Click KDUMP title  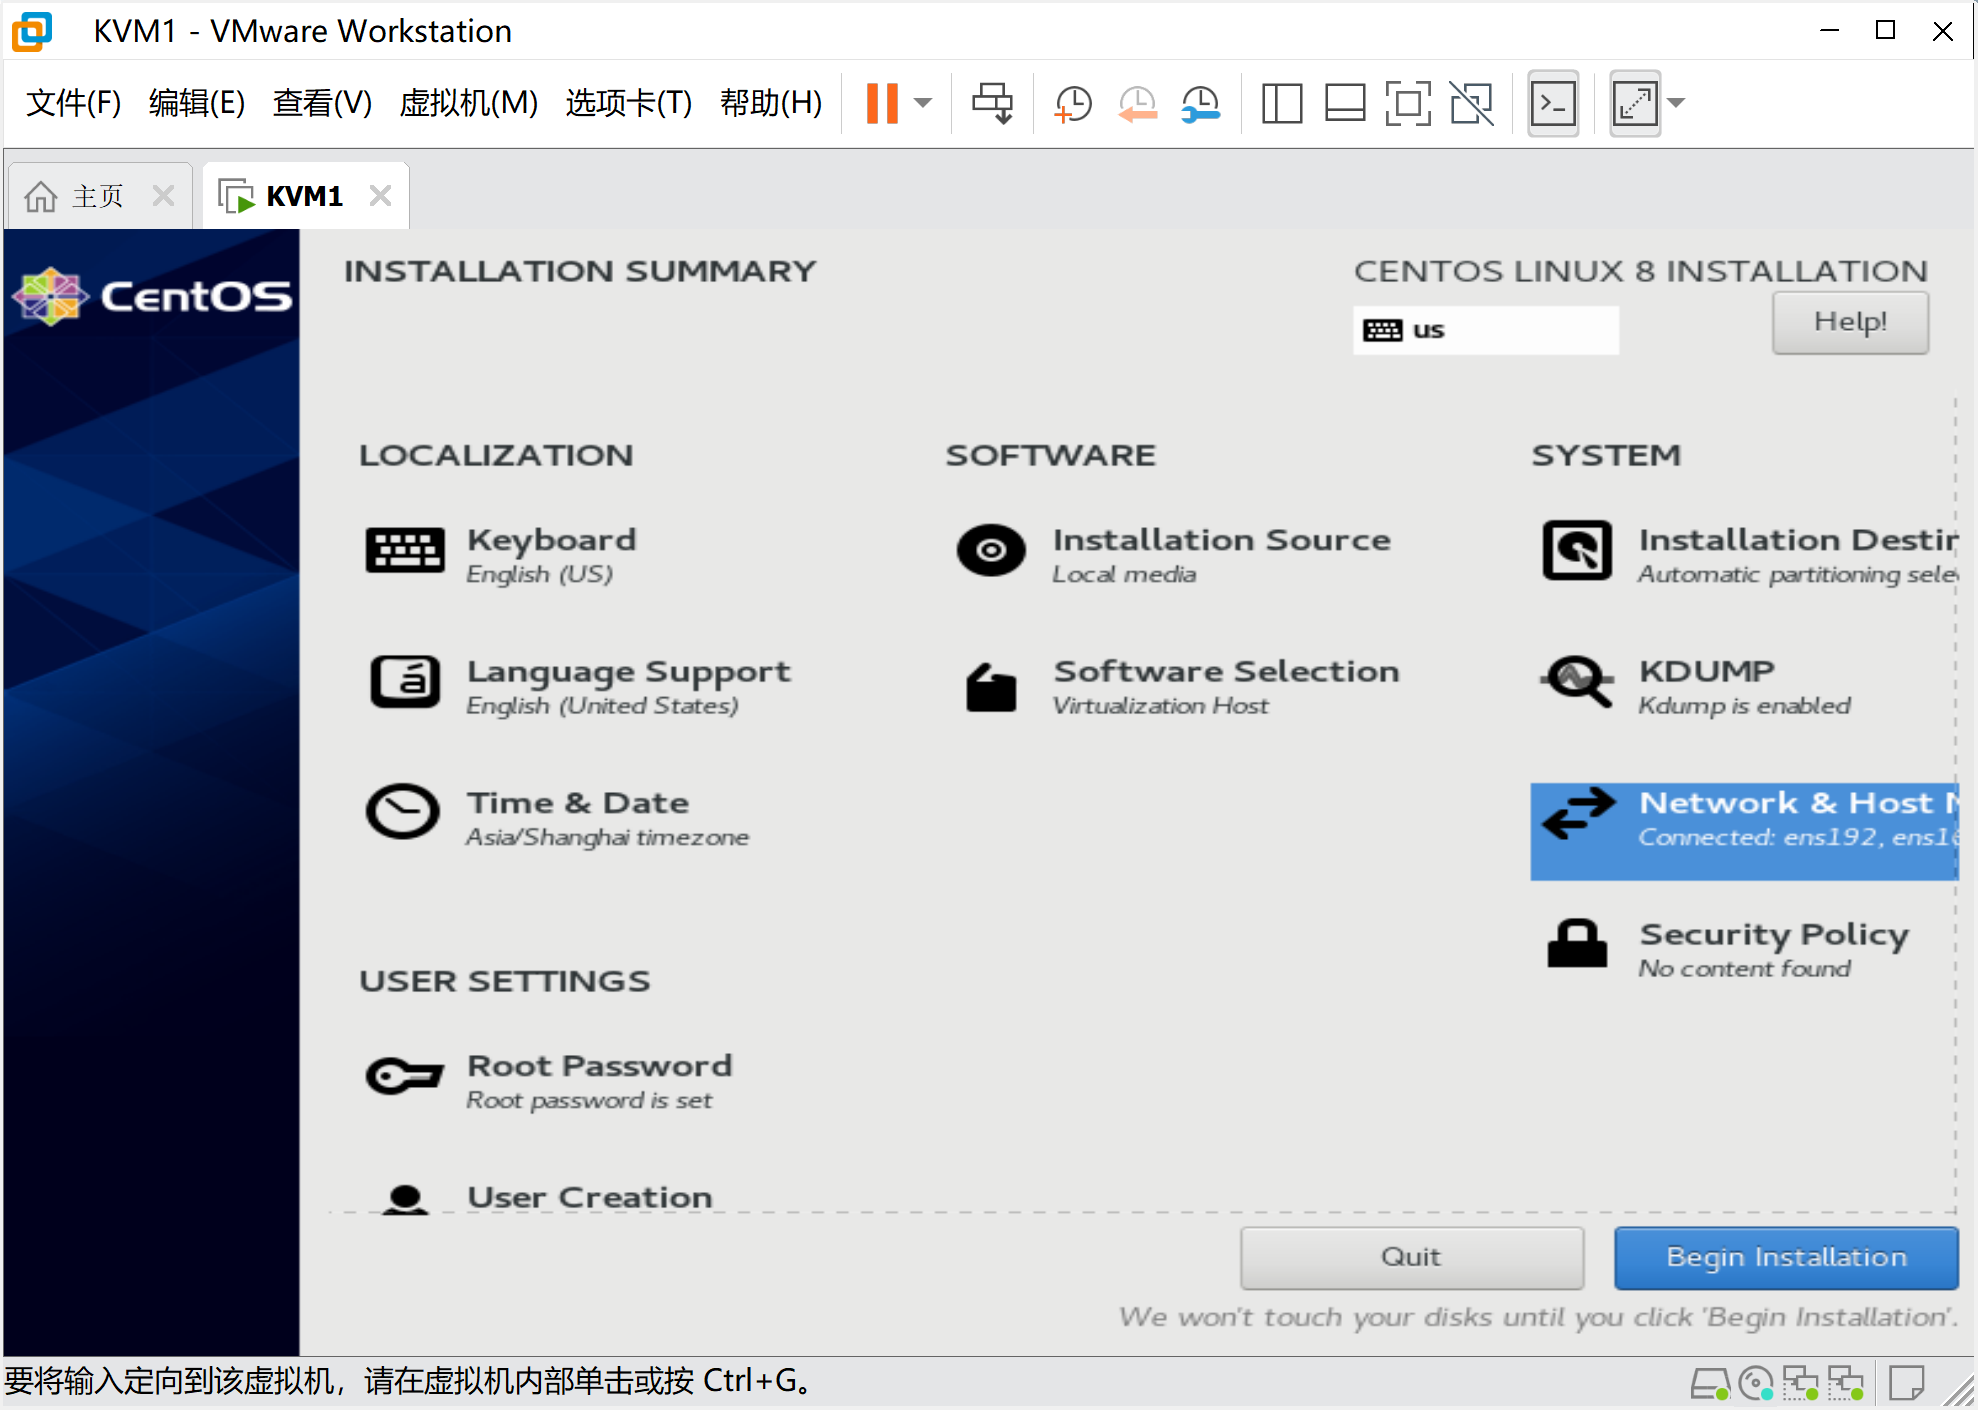tap(1707, 671)
